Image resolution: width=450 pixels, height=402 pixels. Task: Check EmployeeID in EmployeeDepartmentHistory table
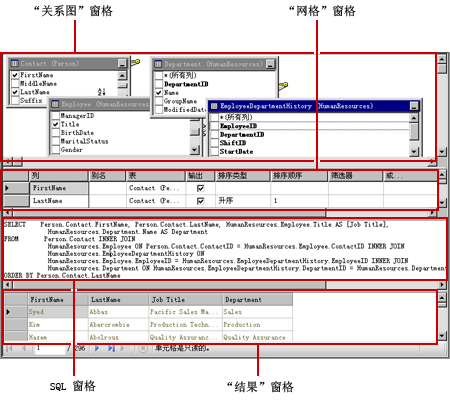click(214, 126)
